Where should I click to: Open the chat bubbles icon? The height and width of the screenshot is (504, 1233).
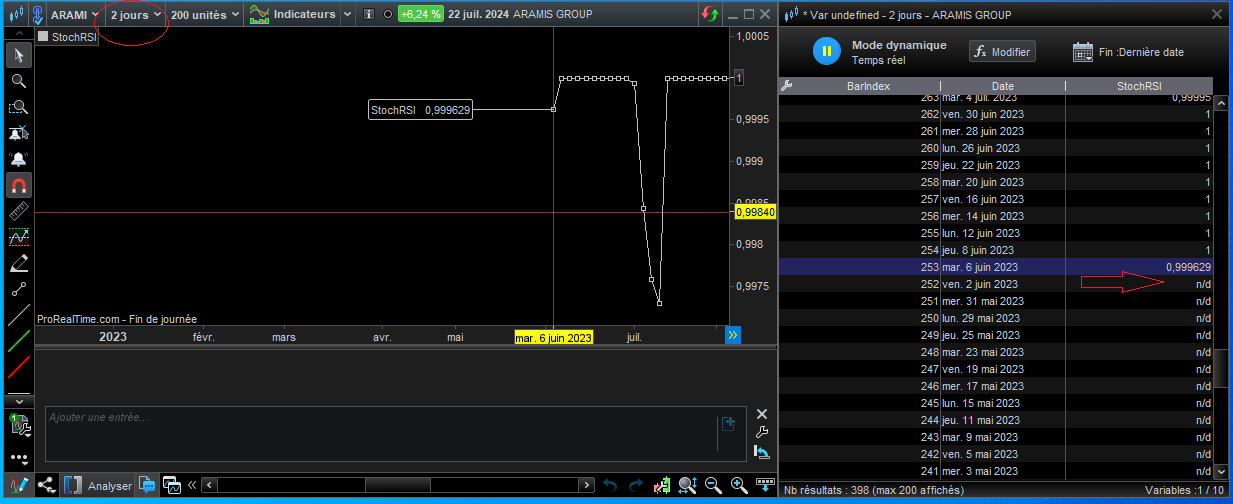coord(147,485)
